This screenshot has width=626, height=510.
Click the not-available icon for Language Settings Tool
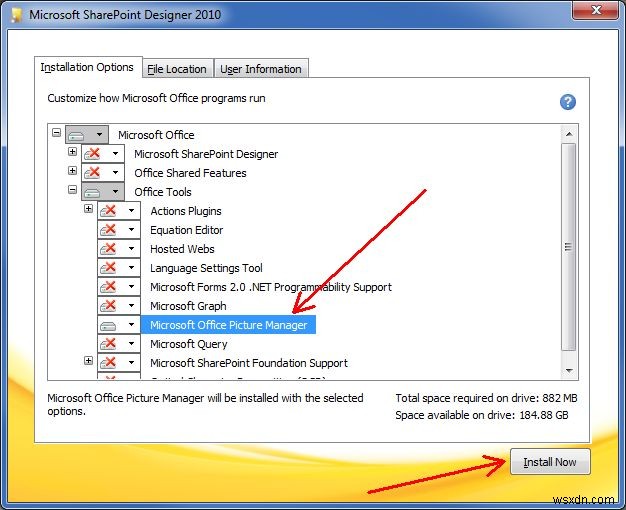pos(108,268)
